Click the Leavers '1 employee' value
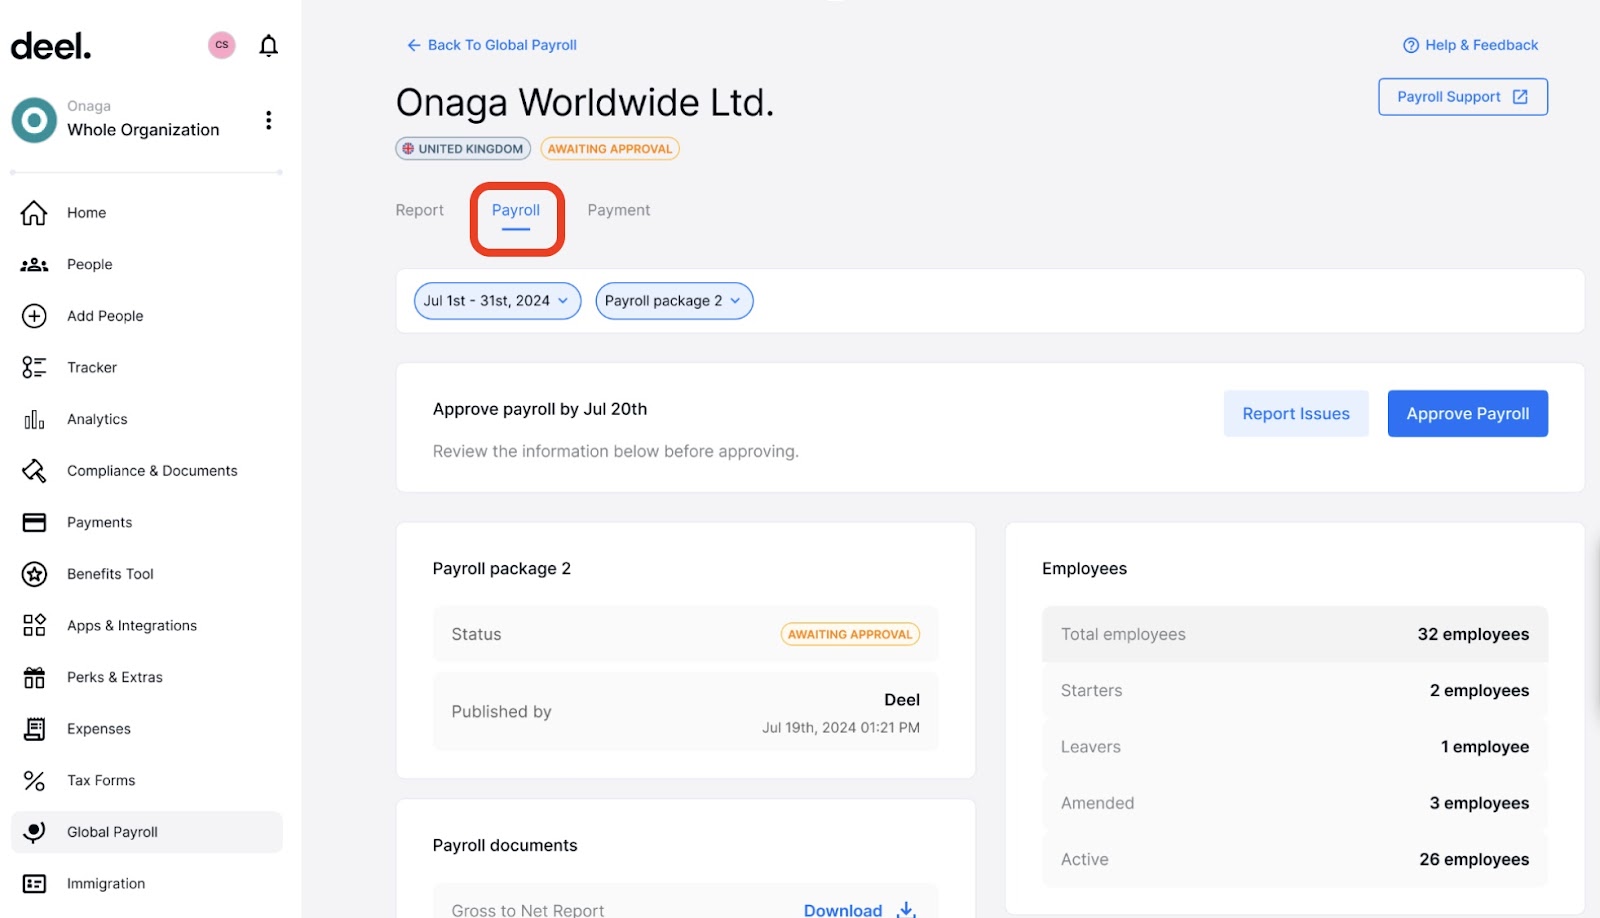This screenshot has width=1600, height=918. coord(1485,747)
